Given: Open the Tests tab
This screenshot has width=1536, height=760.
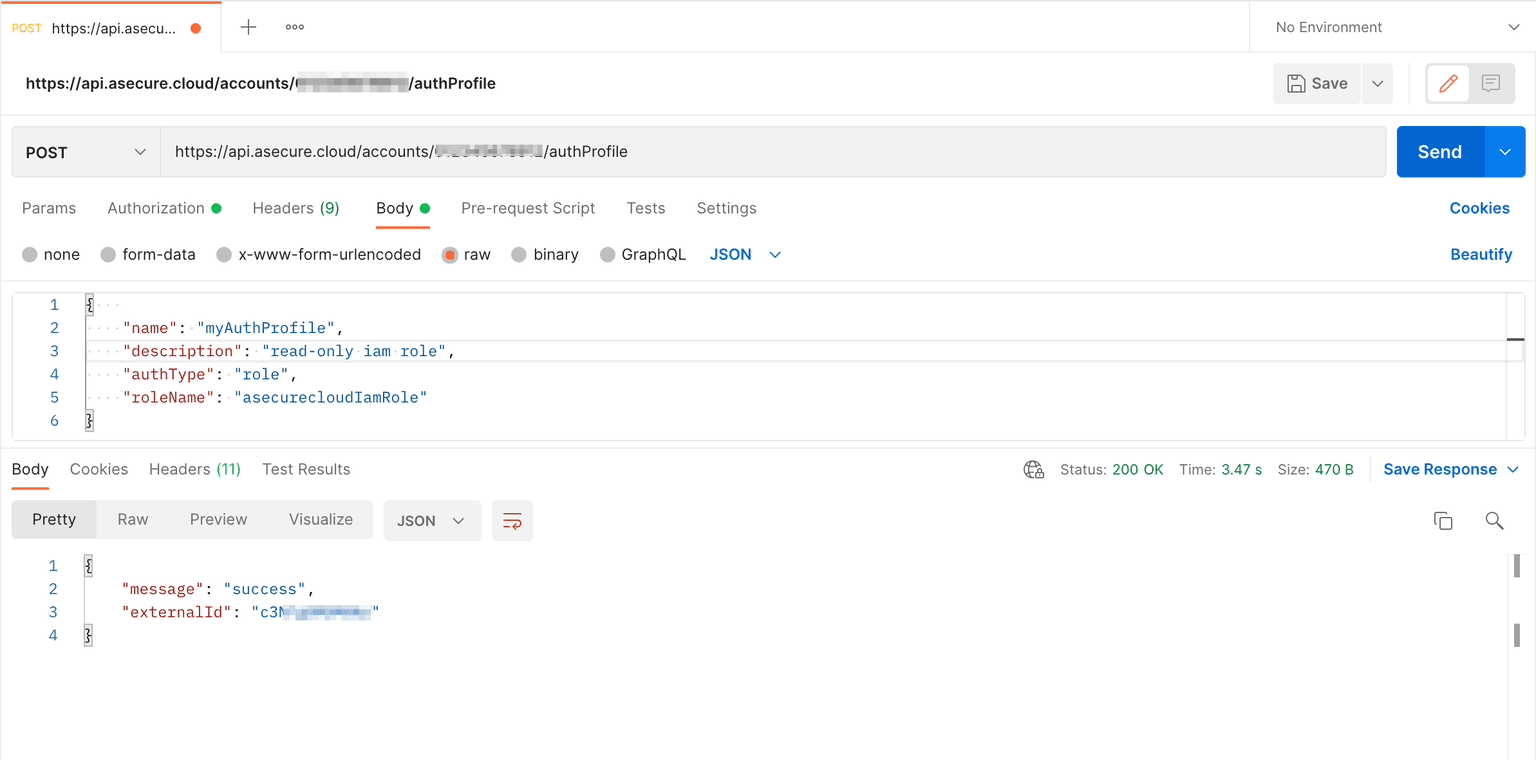Looking at the screenshot, I should click(x=646, y=208).
